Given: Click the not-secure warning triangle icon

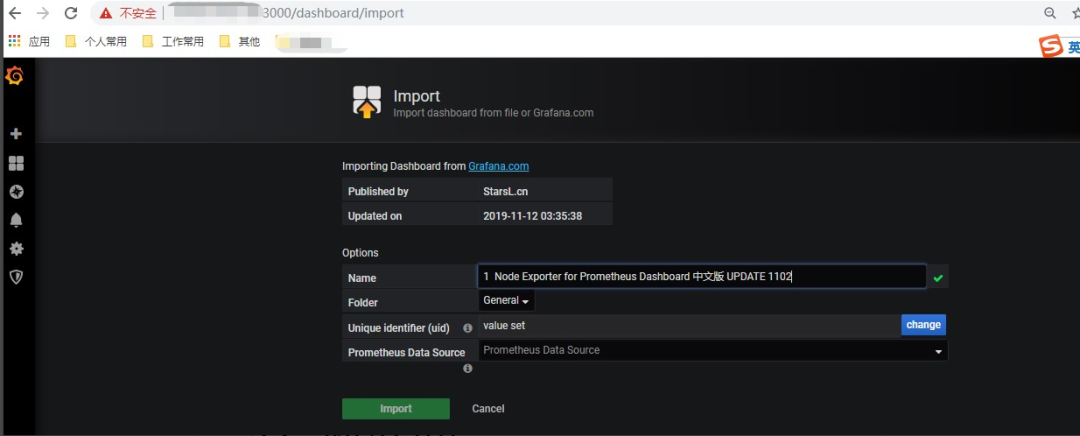Looking at the screenshot, I should tap(105, 13).
